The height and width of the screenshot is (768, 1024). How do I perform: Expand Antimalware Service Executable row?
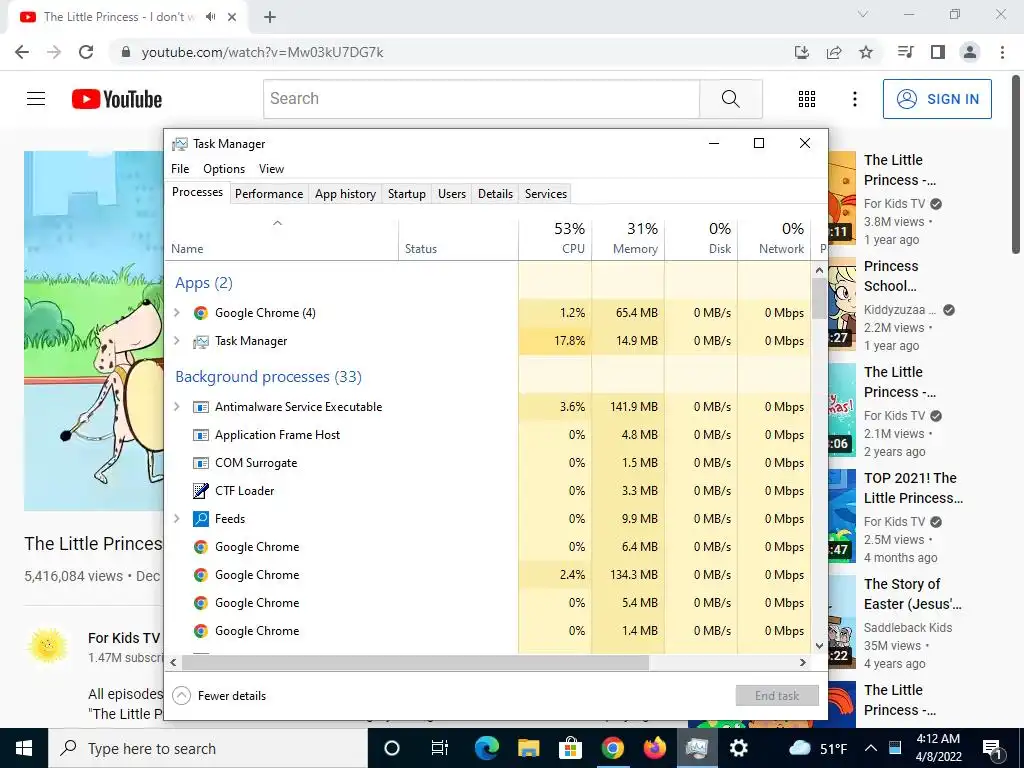[176, 407]
